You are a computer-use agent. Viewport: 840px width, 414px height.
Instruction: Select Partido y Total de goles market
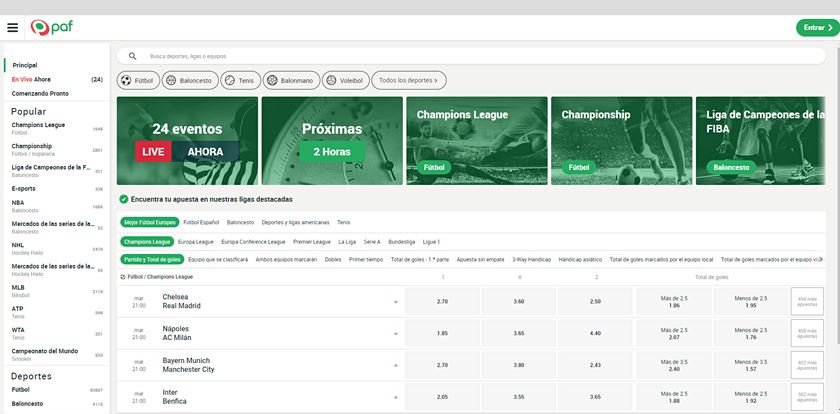152,259
